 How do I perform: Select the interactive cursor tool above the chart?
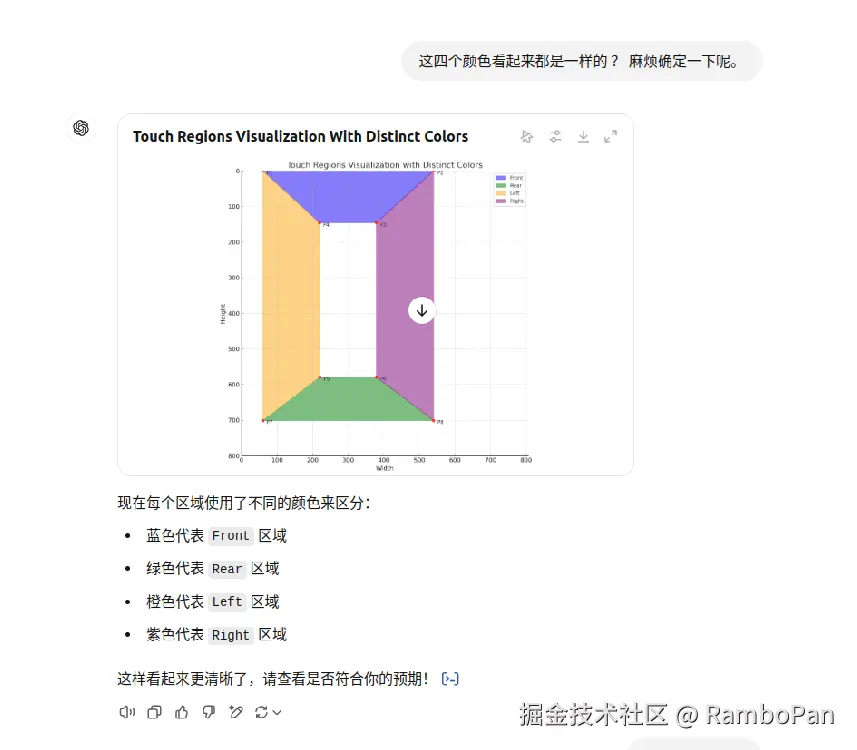[527, 137]
